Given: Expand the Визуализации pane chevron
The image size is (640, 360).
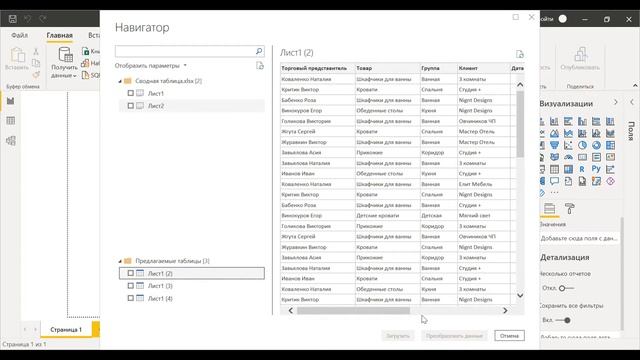Looking at the screenshot, I should click(616, 102).
